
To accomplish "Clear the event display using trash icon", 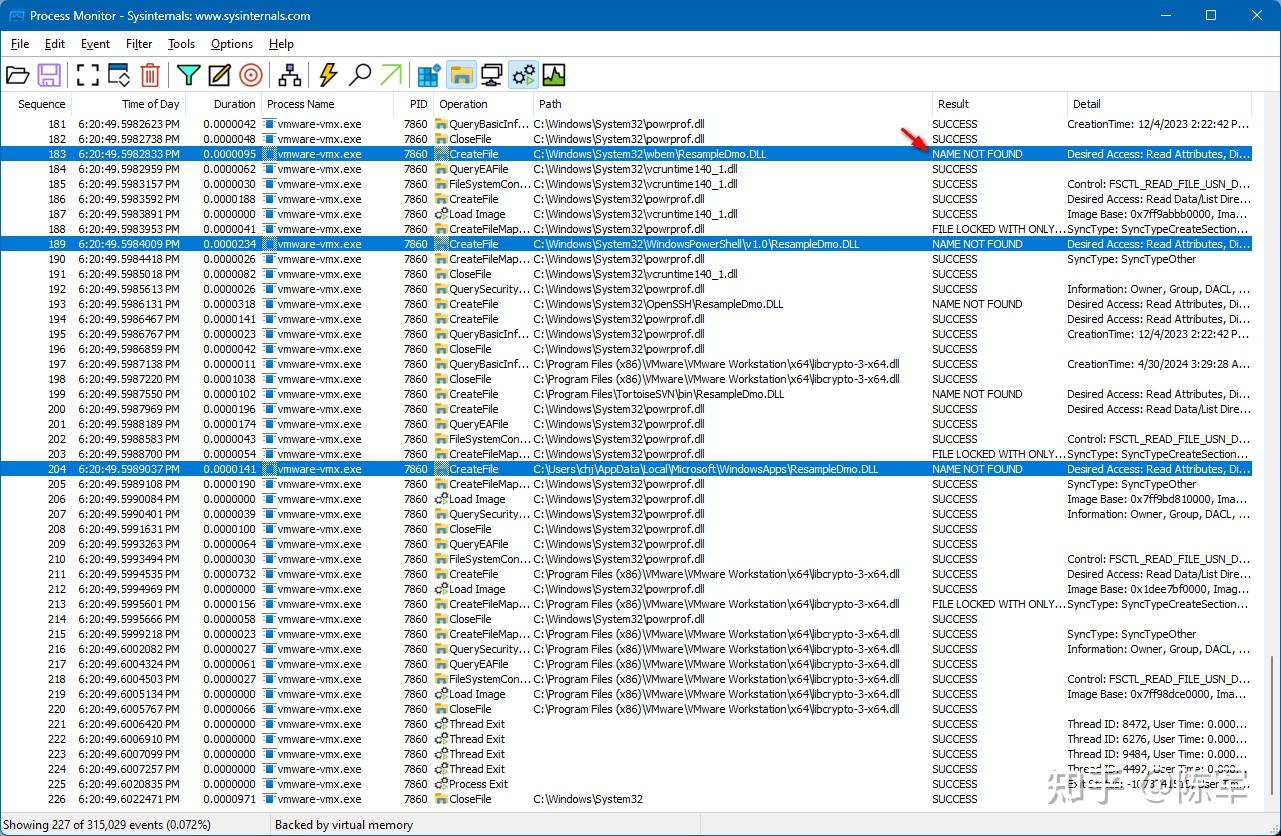I will [x=150, y=74].
